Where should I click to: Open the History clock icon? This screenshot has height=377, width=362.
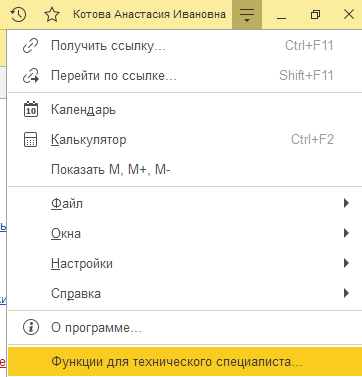[x=18, y=15]
